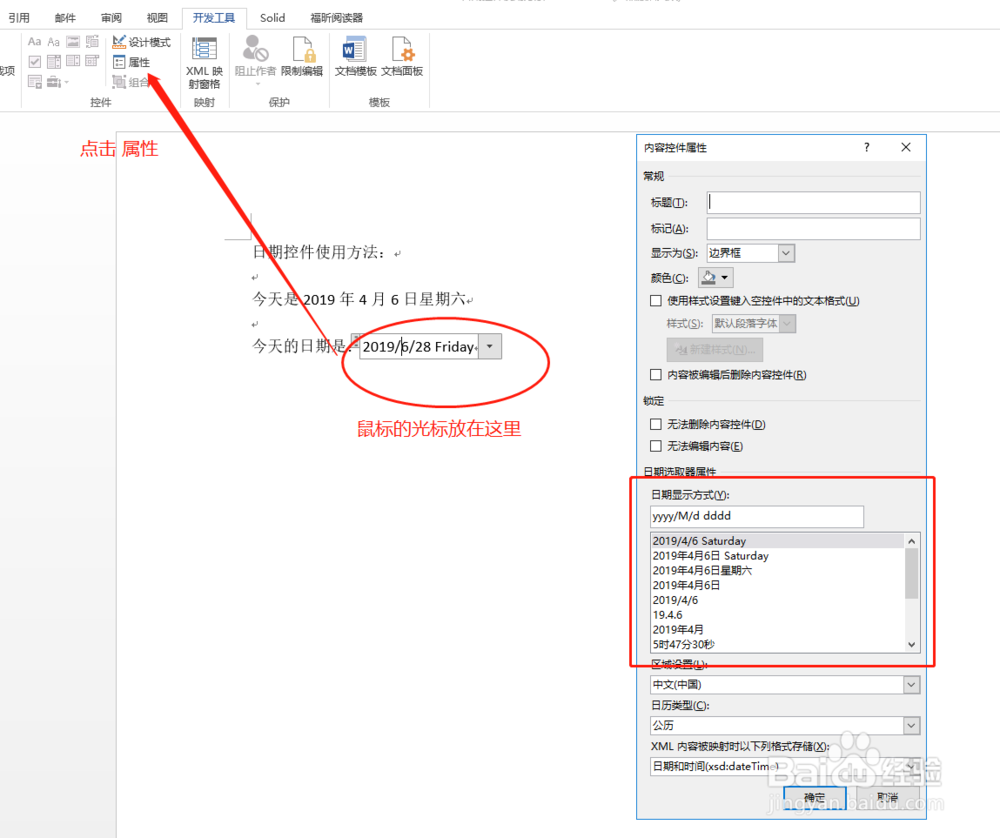
Task: Click the 确定 button
Action: pyautogui.click(x=814, y=797)
